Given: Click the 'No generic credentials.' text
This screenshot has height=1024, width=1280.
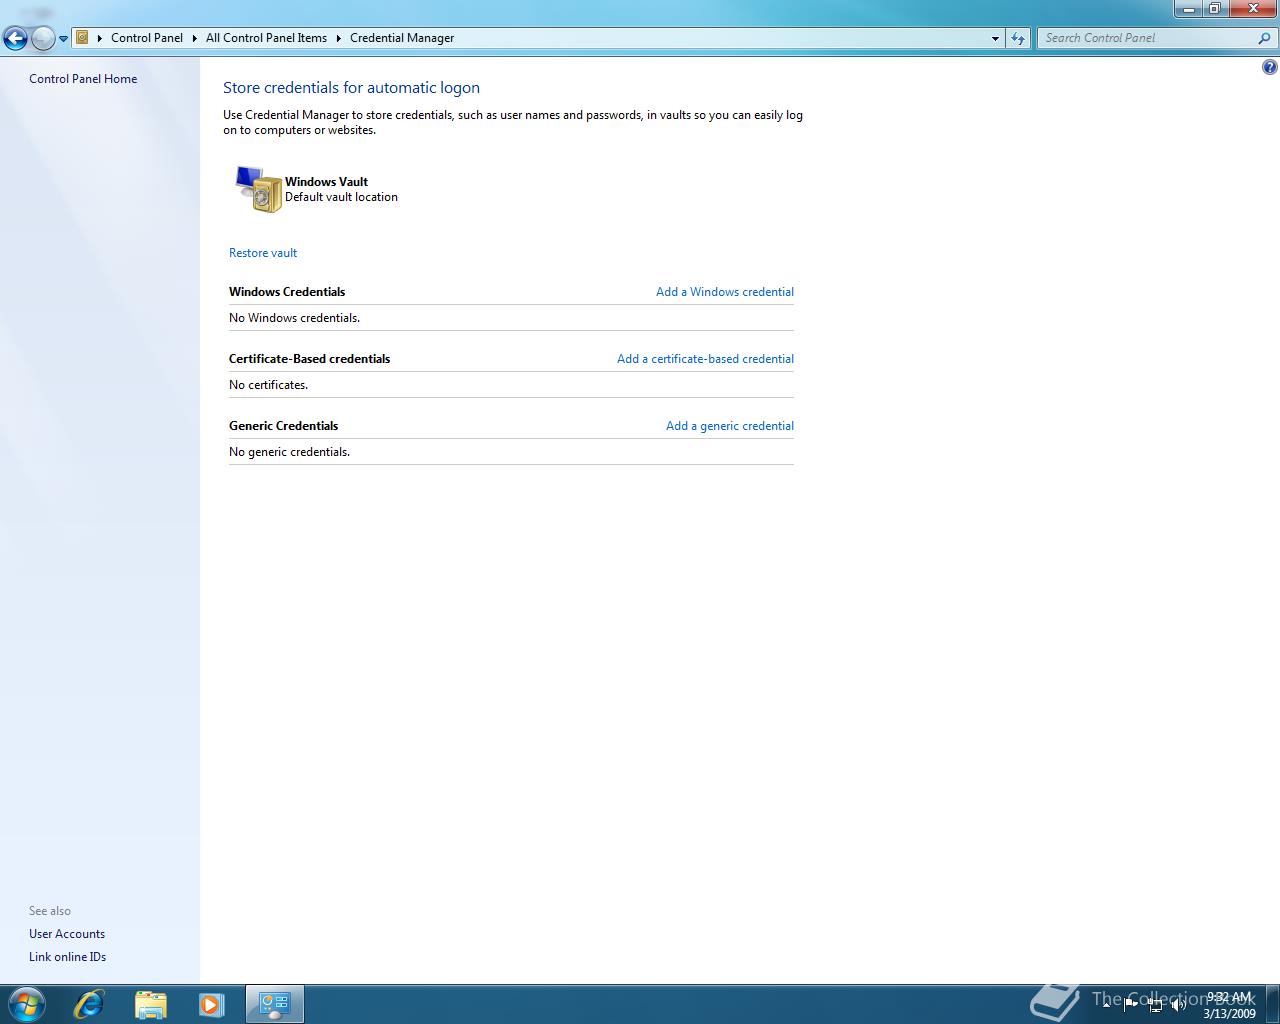Looking at the screenshot, I should point(289,452).
